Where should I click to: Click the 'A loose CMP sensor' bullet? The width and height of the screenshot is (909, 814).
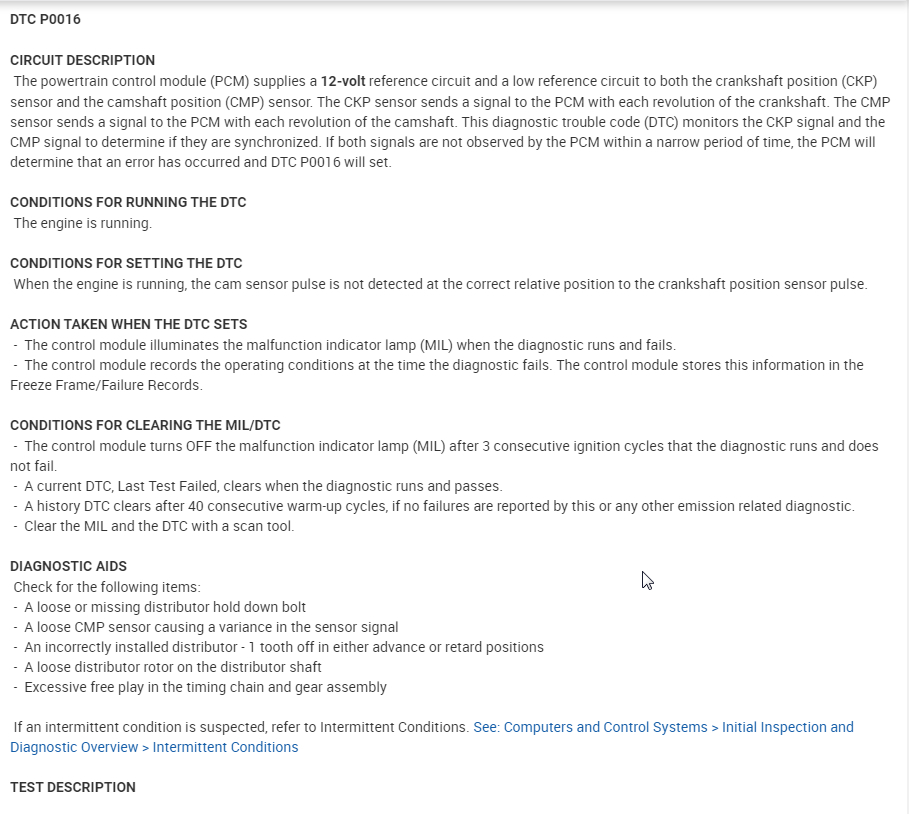tap(210, 627)
